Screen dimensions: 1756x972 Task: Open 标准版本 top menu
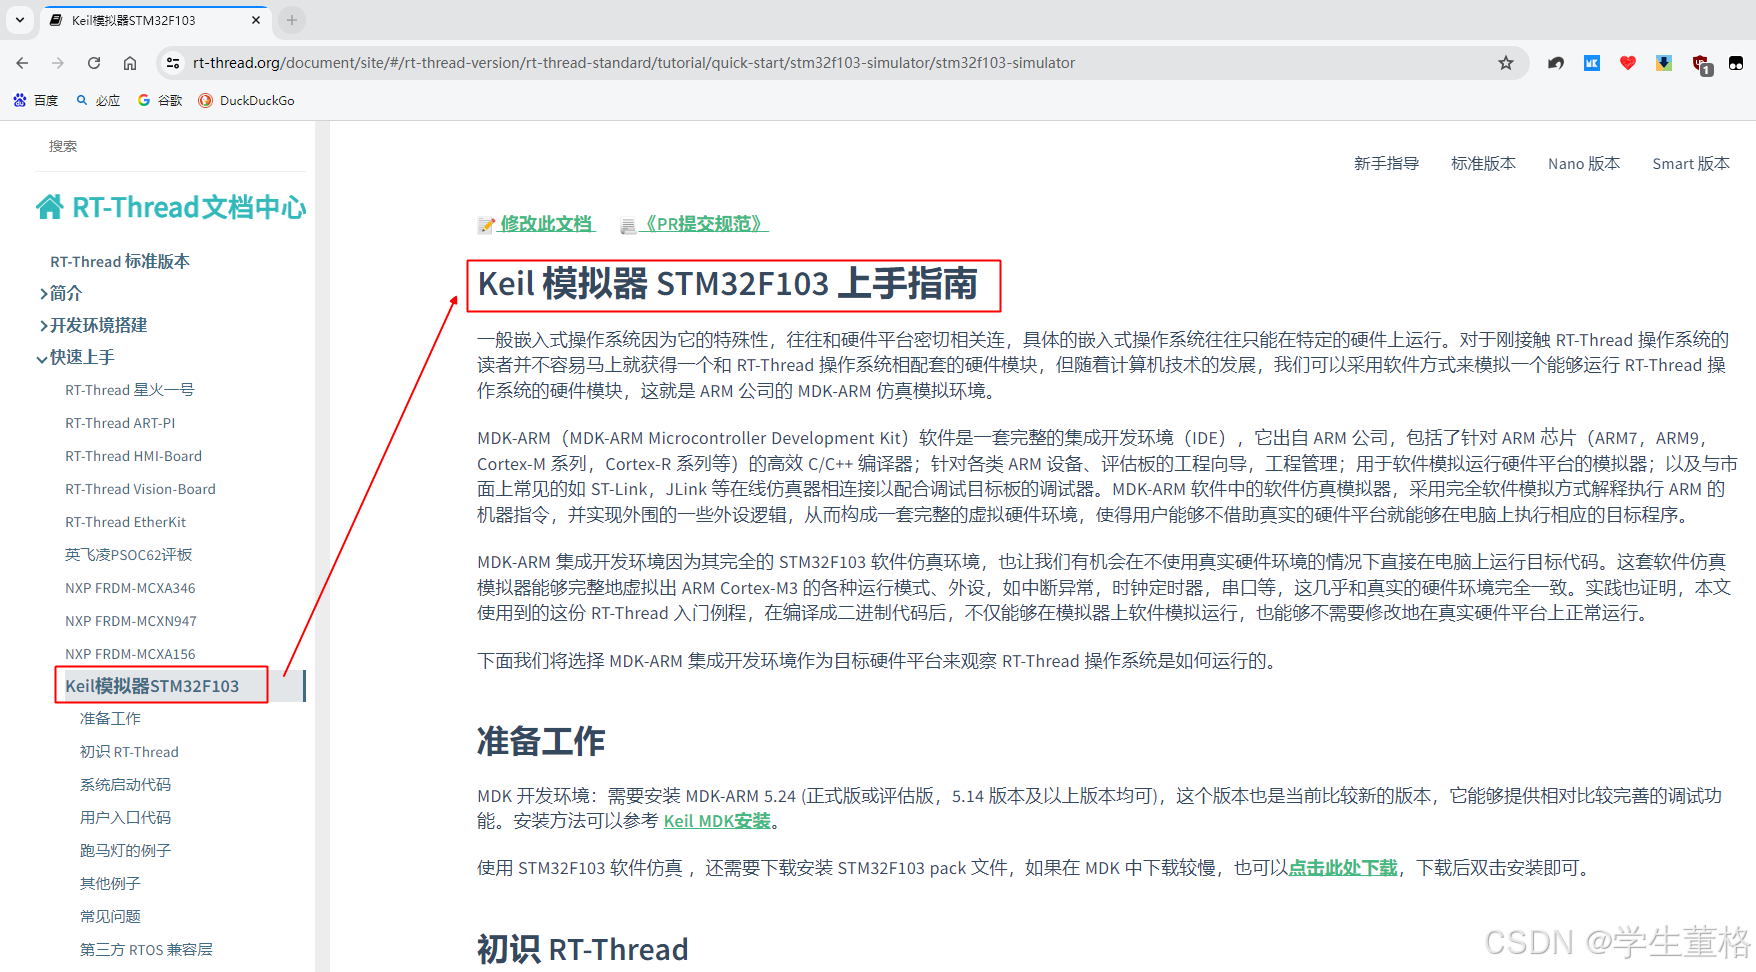tap(1483, 164)
